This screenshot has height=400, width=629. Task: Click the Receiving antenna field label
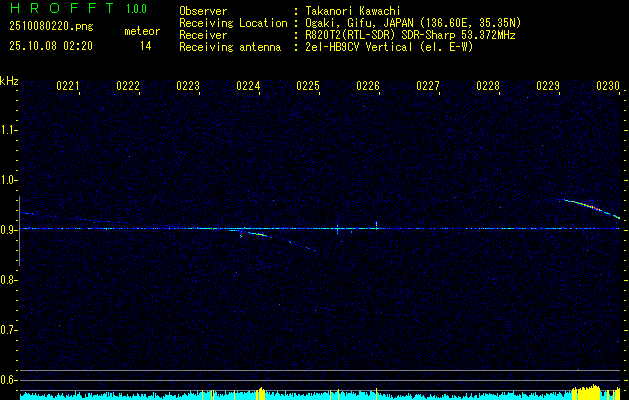point(230,47)
